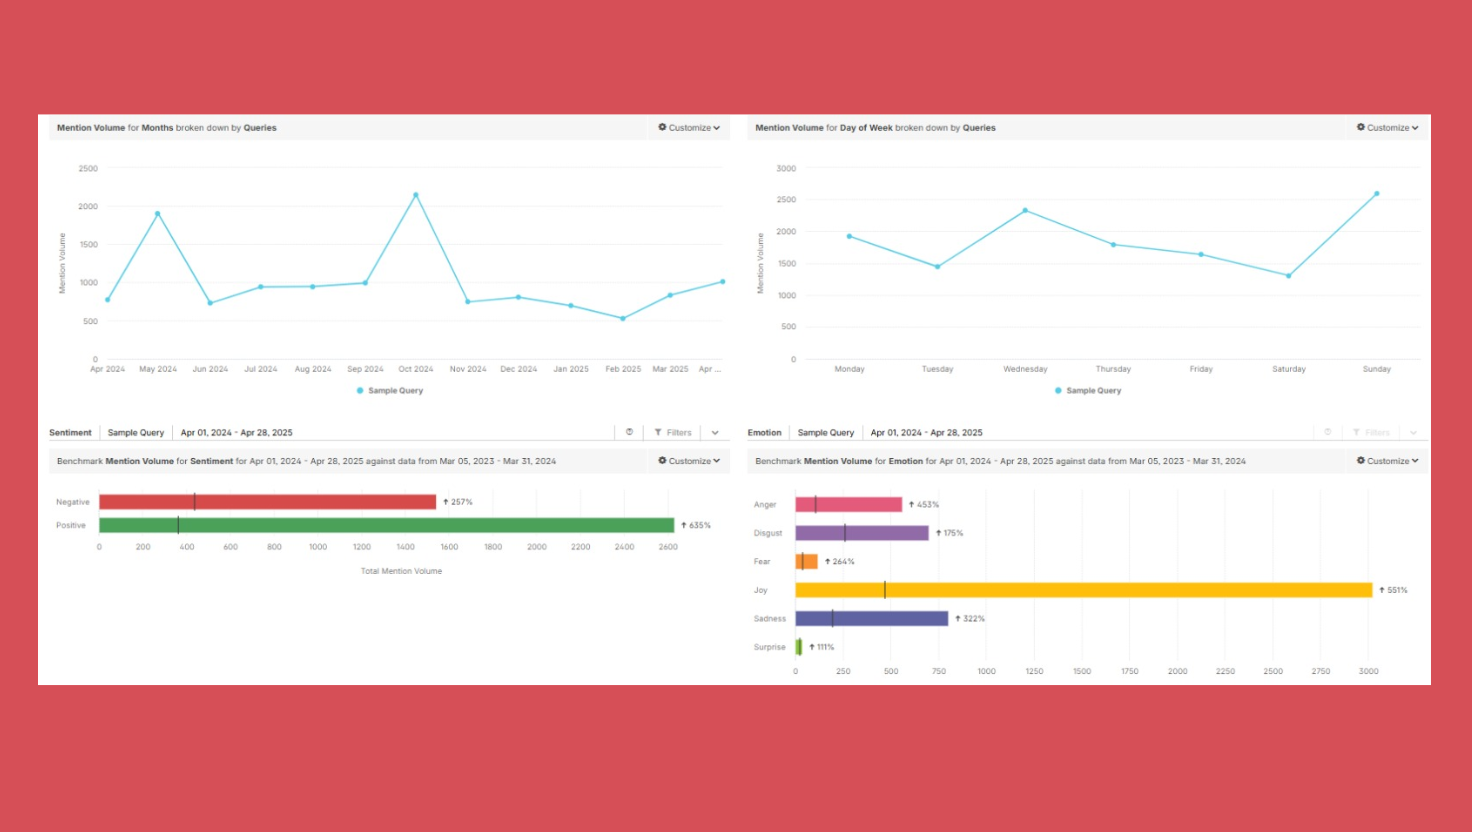The height and width of the screenshot is (832, 1472).
Task: Click the green Positive sentiment bar
Action: [x=386, y=525]
